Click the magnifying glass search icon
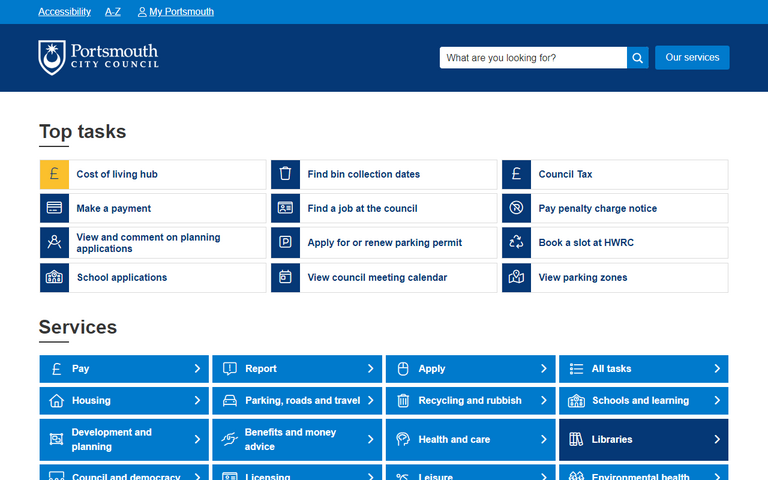This screenshot has height=480, width=768. pos(638,58)
